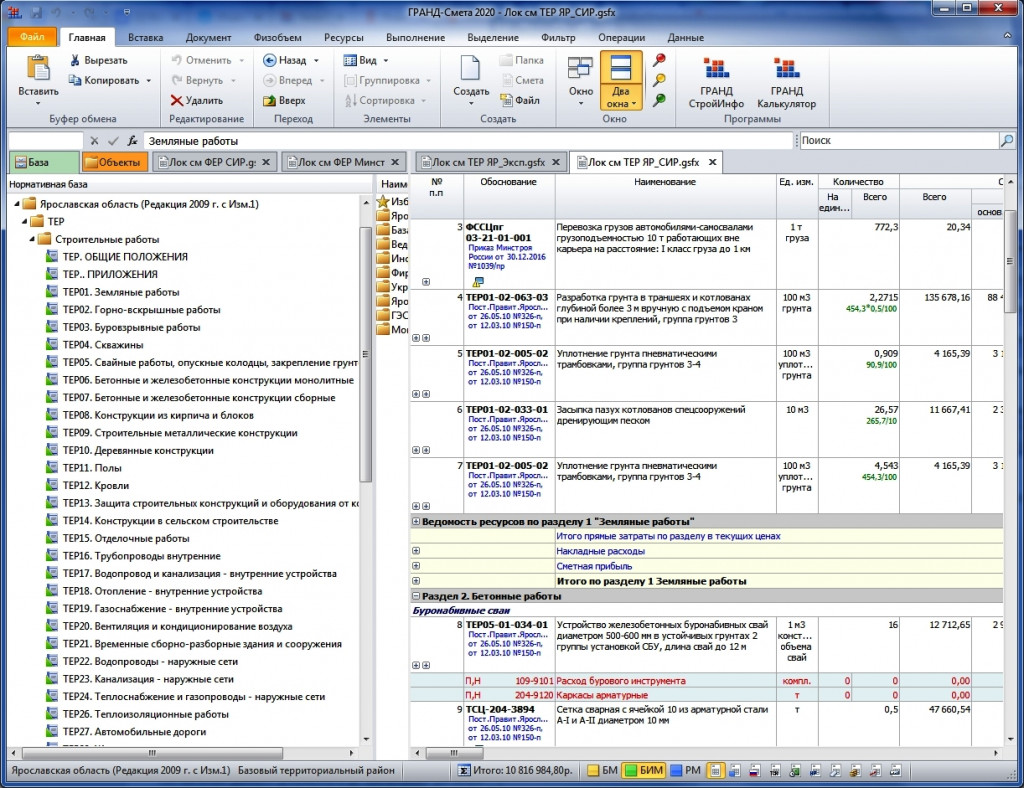The width and height of the screenshot is (1024, 788).
Task: Expand the Накладные расходы row
Action: point(416,551)
